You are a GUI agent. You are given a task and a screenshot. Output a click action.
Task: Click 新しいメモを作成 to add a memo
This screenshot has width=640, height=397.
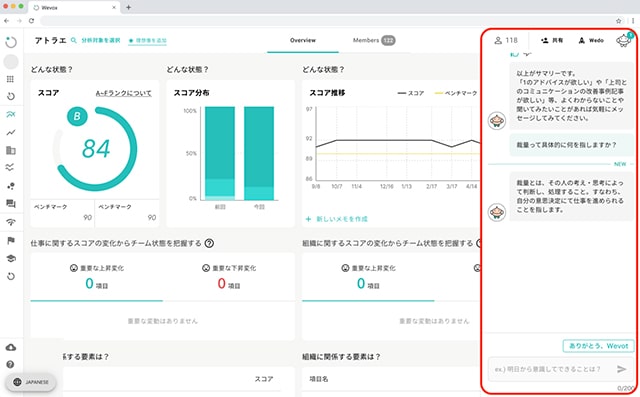pos(337,219)
